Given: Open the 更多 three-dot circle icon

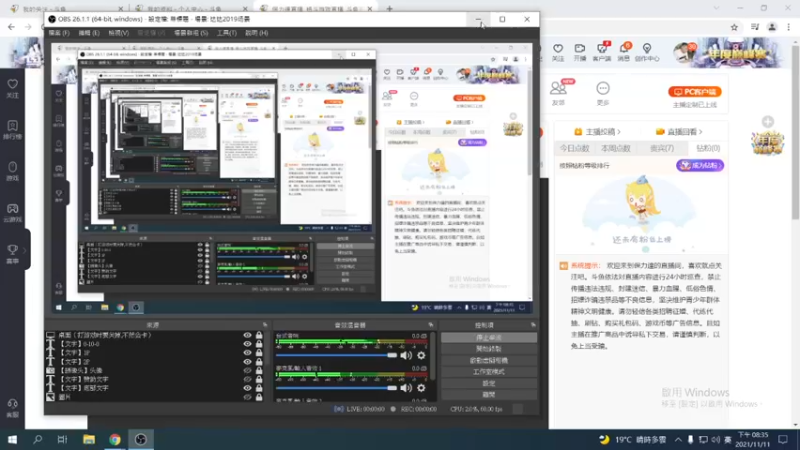Looking at the screenshot, I should (603, 88).
